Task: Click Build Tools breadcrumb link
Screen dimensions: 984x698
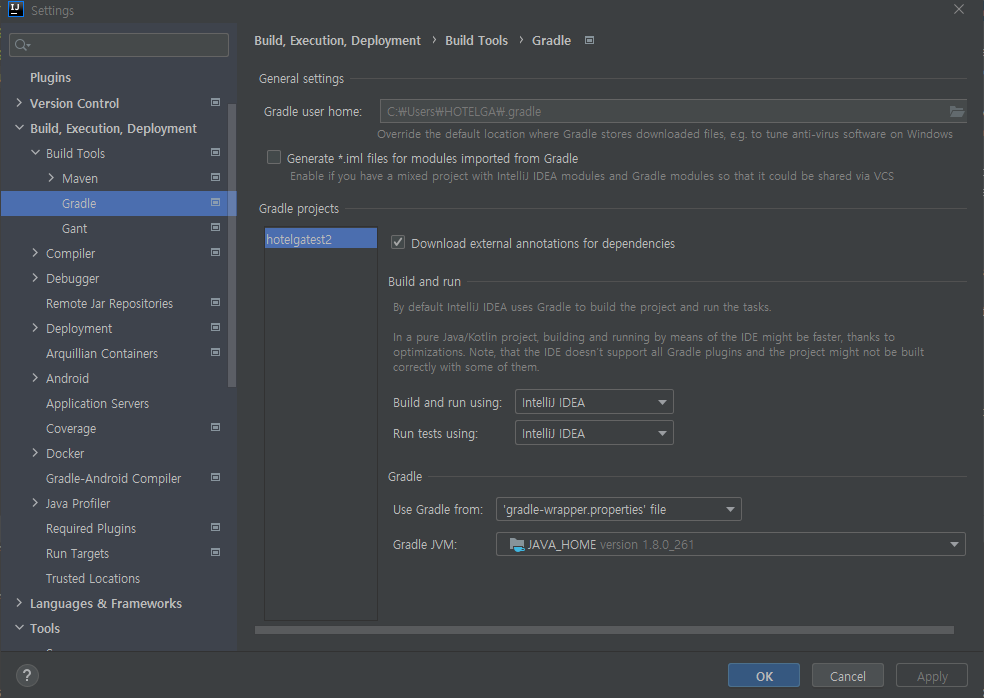Action: point(476,41)
